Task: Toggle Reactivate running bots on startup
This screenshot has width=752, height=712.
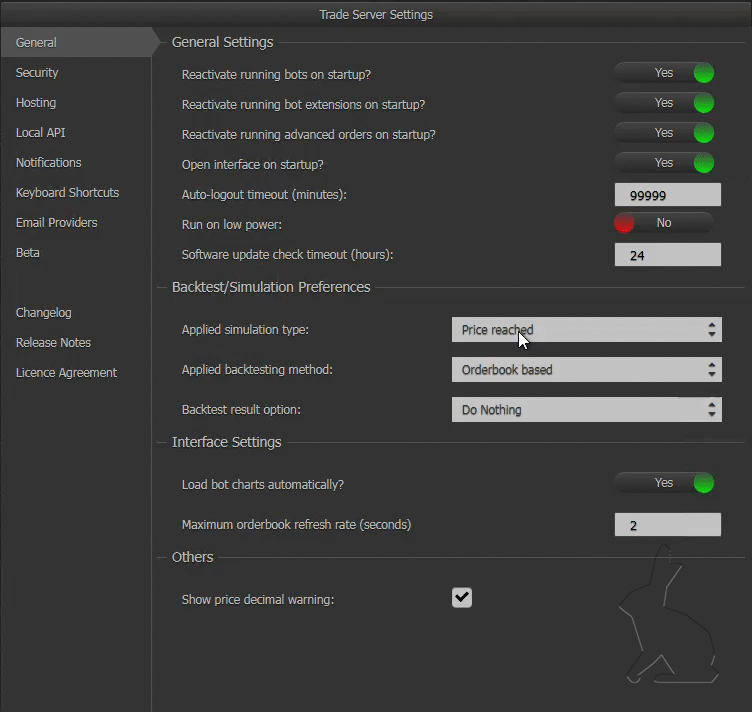Action: tap(665, 73)
